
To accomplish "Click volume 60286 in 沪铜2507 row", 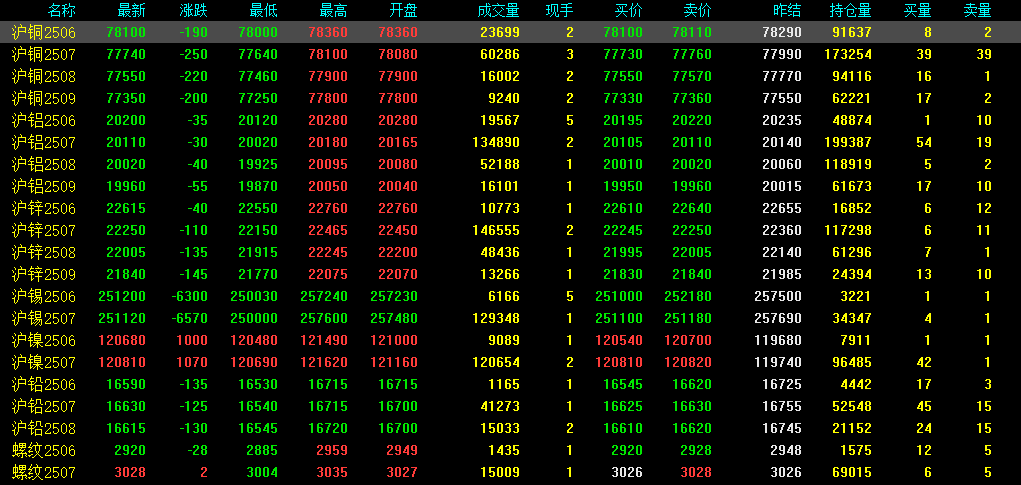I will [499, 55].
